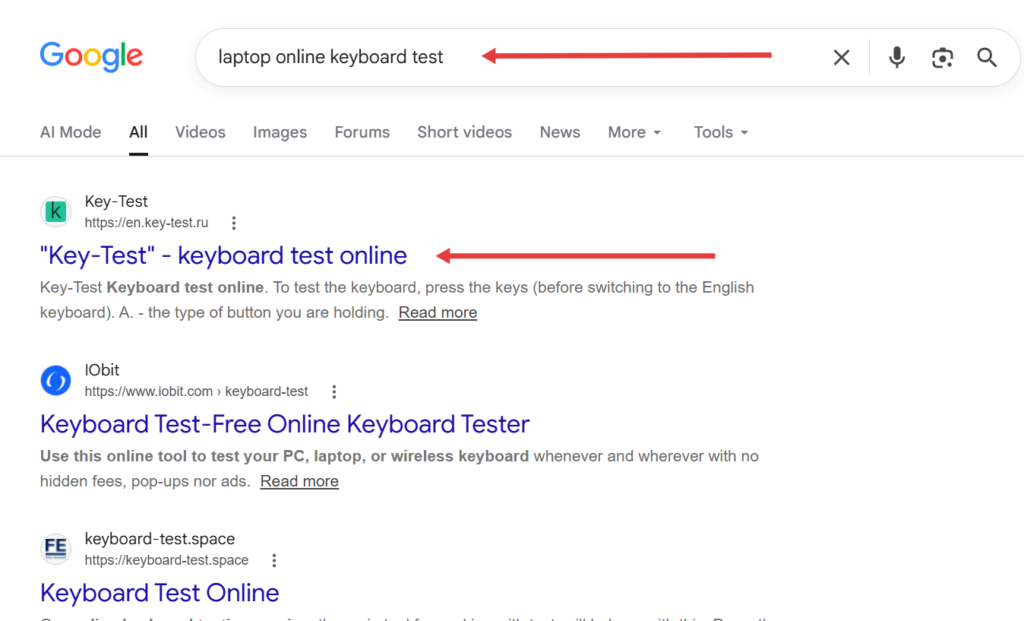The image size is (1024, 621).
Task: Expand the More dropdown
Action: click(x=634, y=133)
